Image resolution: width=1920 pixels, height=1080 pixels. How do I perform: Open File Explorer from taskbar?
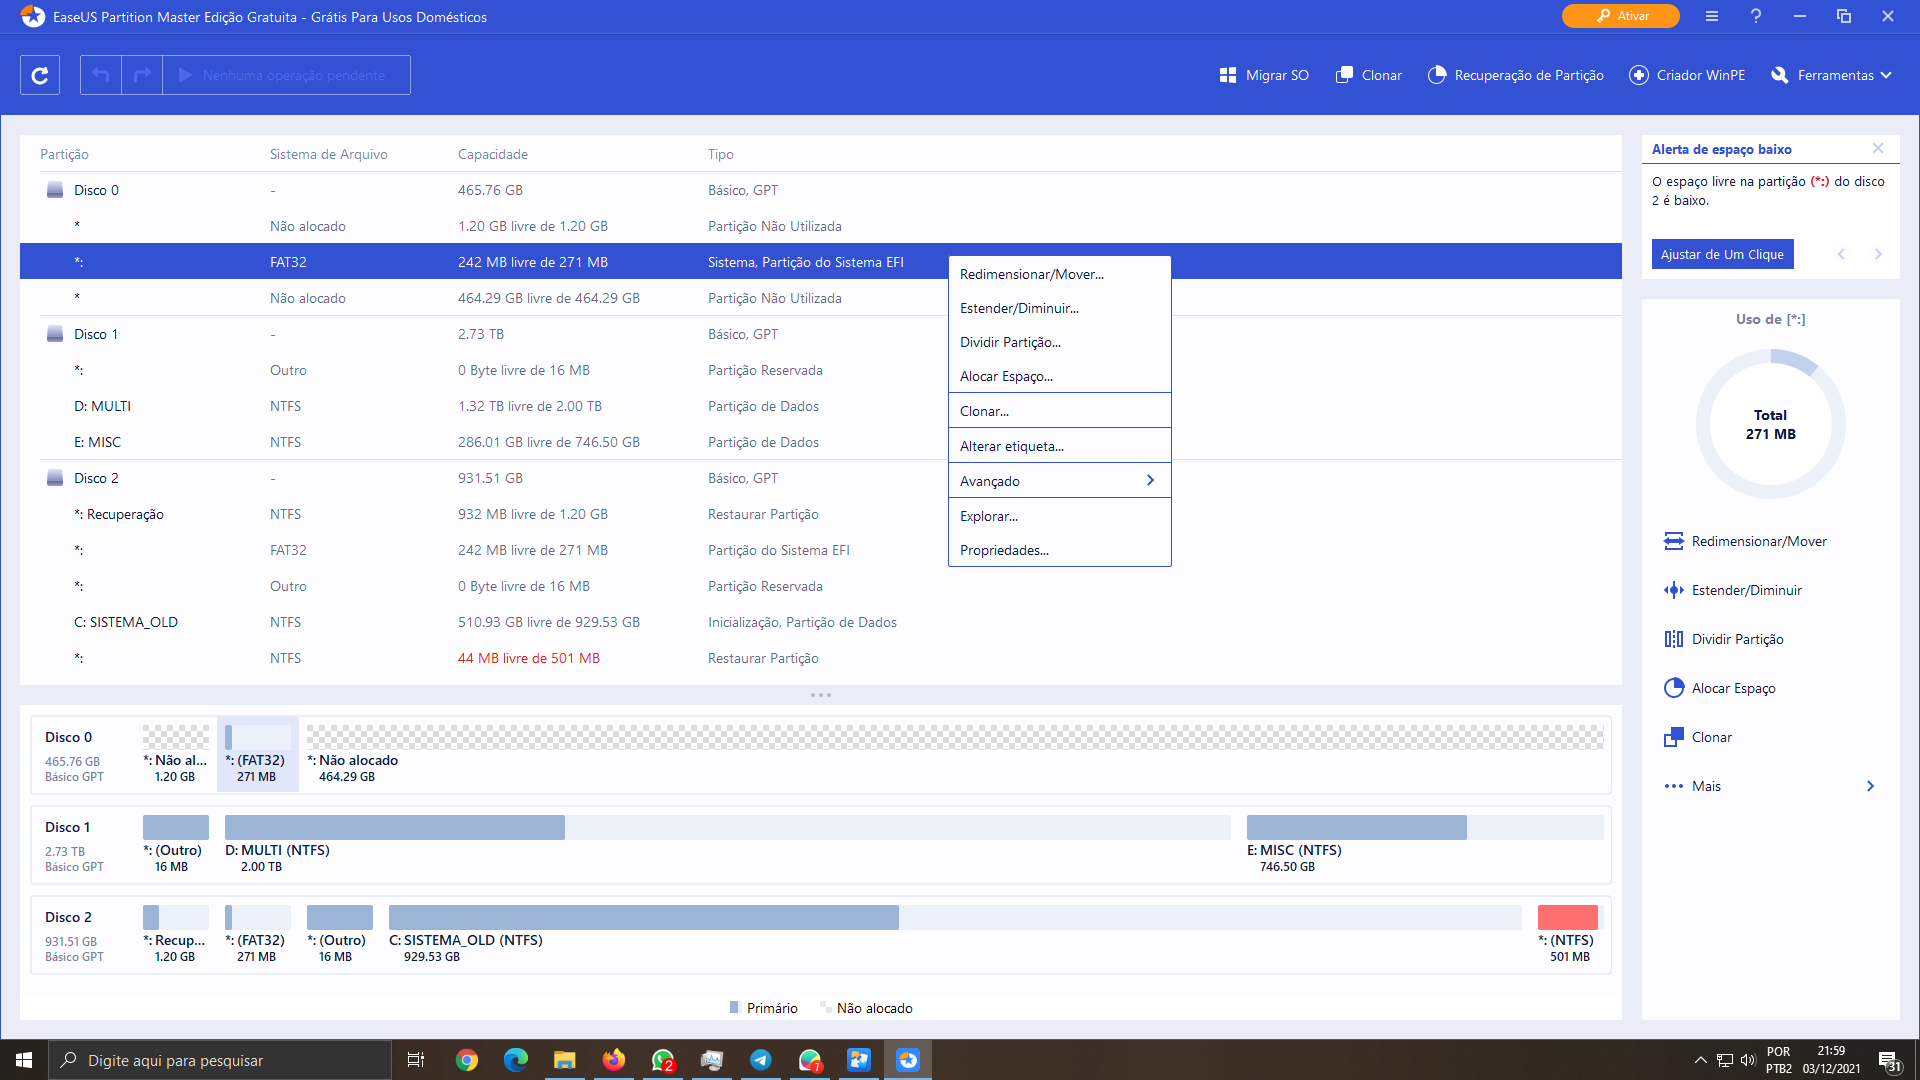coord(565,1060)
